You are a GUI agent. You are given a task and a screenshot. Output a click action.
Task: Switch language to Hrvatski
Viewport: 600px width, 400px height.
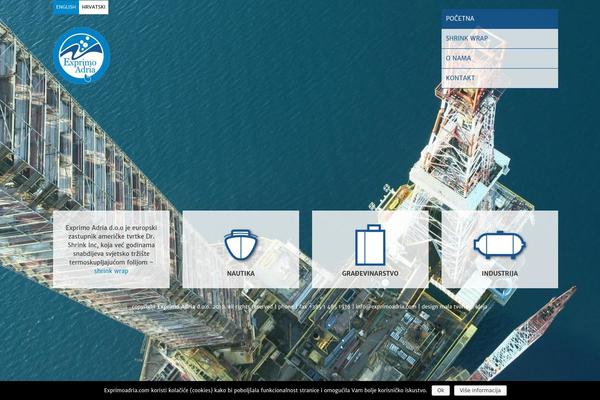click(93, 7)
